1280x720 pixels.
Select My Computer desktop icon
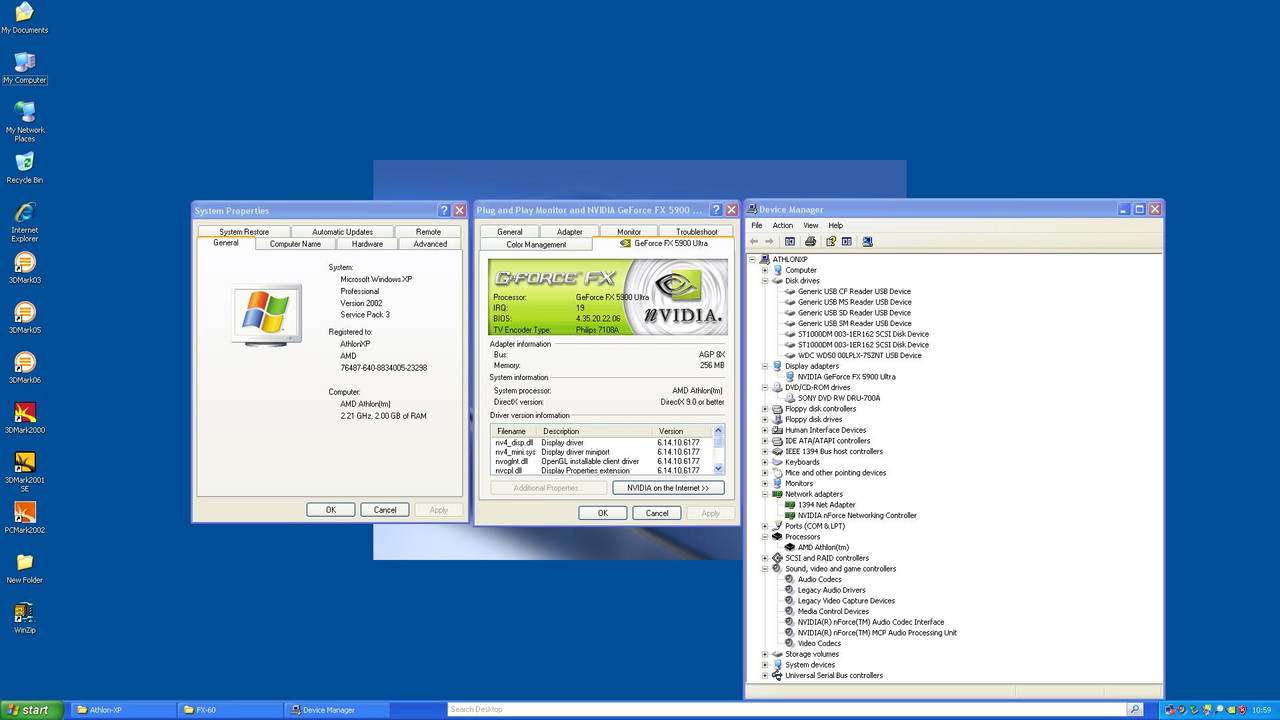[24, 67]
